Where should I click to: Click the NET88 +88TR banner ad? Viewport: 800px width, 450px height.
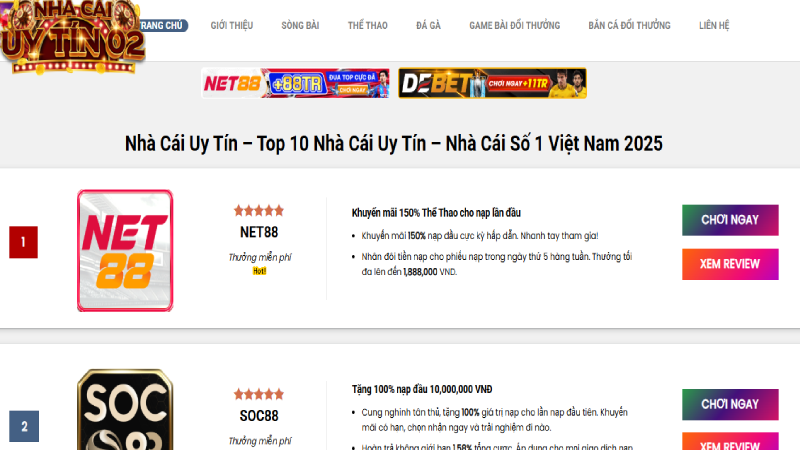295,83
